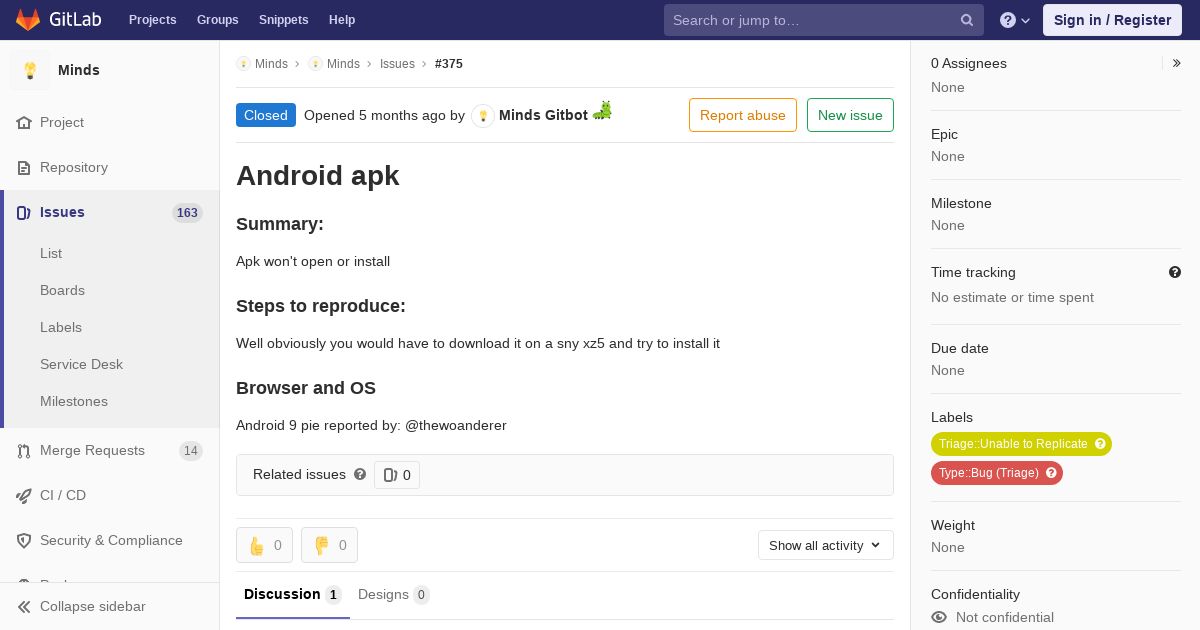The height and width of the screenshot is (630, 1200).
Task: Click the Issues count badge 163
Action: tap(187, 213)
